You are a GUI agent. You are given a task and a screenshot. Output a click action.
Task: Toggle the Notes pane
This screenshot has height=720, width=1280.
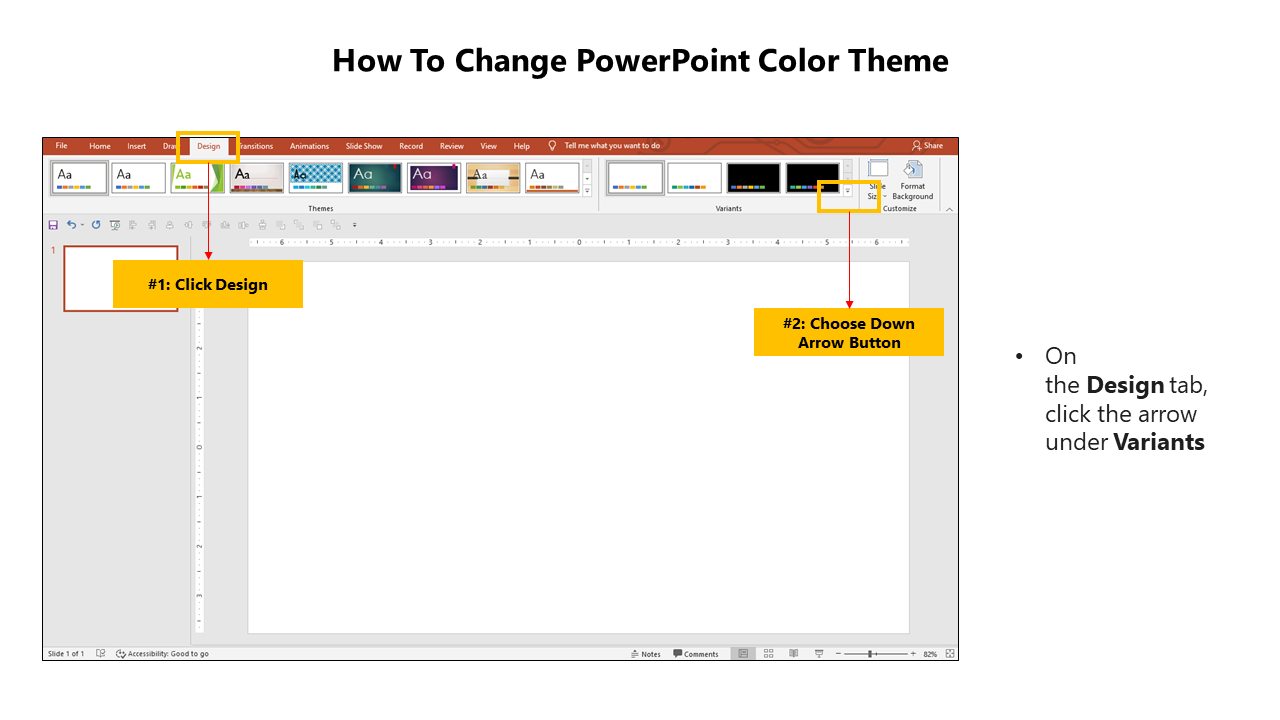tap(646, 654)
